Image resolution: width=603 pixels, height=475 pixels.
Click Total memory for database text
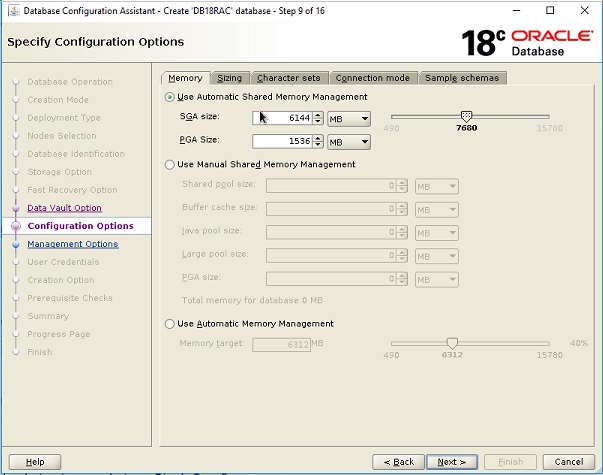(x=252, y=300)
